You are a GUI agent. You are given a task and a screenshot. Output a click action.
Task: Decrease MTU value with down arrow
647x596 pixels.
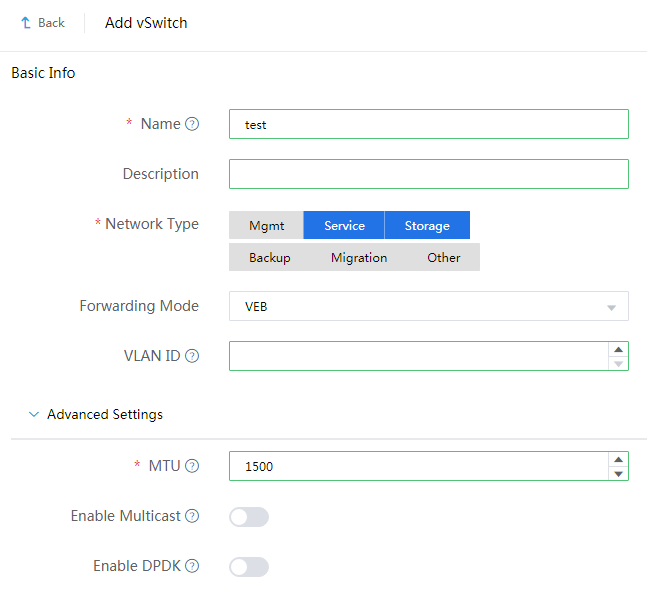click(x=619, y=473)
